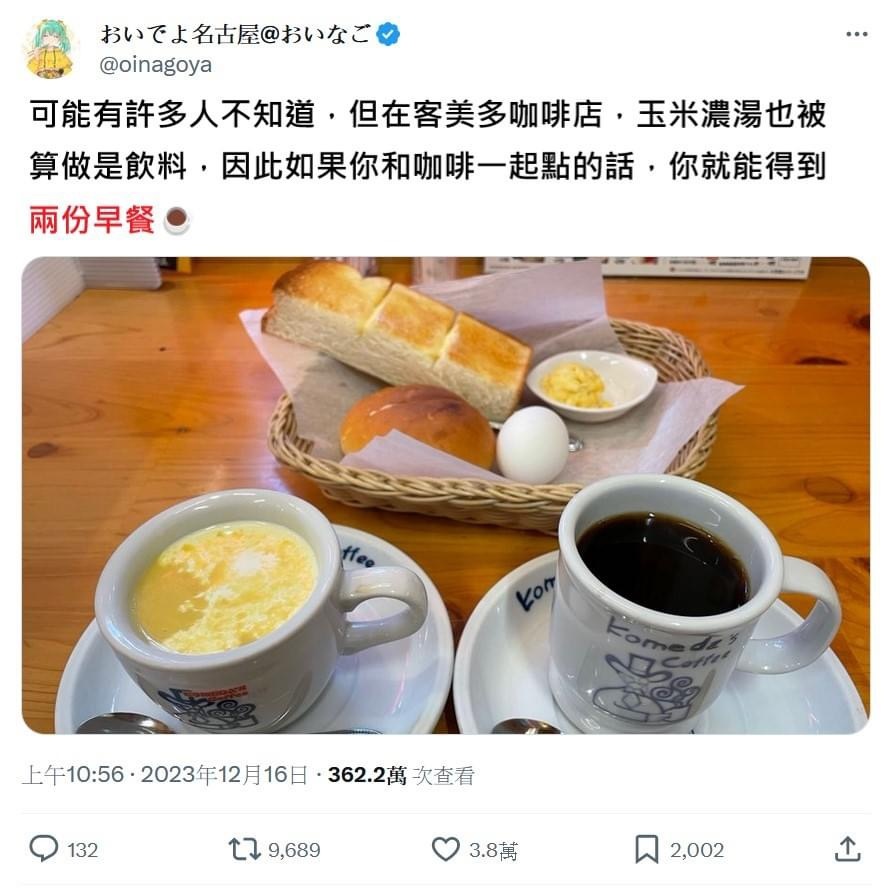Screen dimensions: 889x888
Task: Click the red 兩份早餐 text
Action: click(92, 220)
